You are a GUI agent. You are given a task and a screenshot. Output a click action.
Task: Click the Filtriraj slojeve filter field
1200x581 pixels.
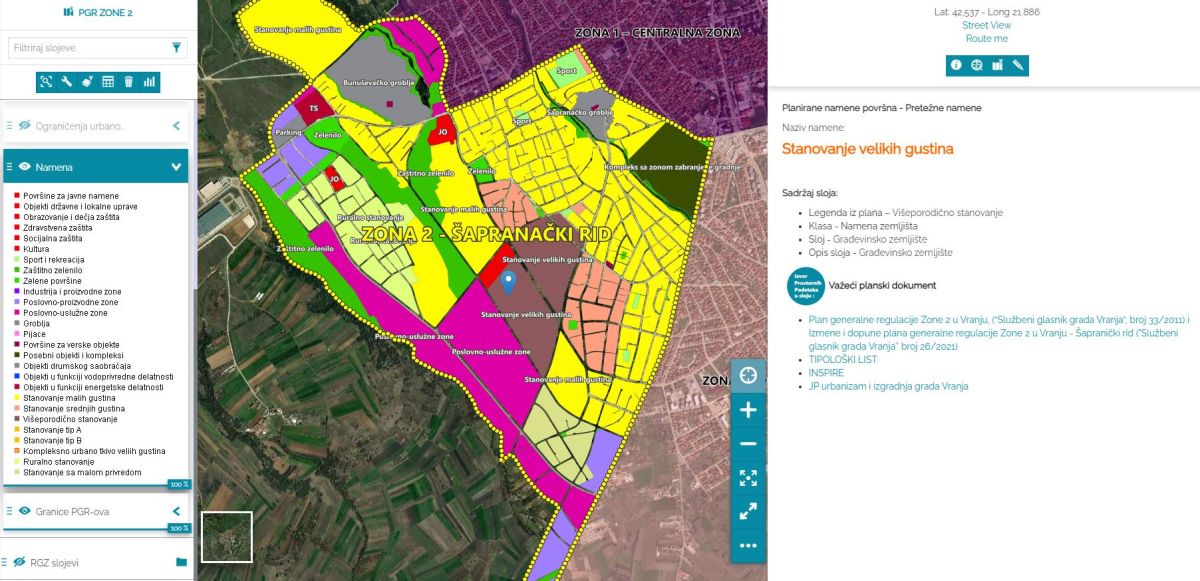88,47
